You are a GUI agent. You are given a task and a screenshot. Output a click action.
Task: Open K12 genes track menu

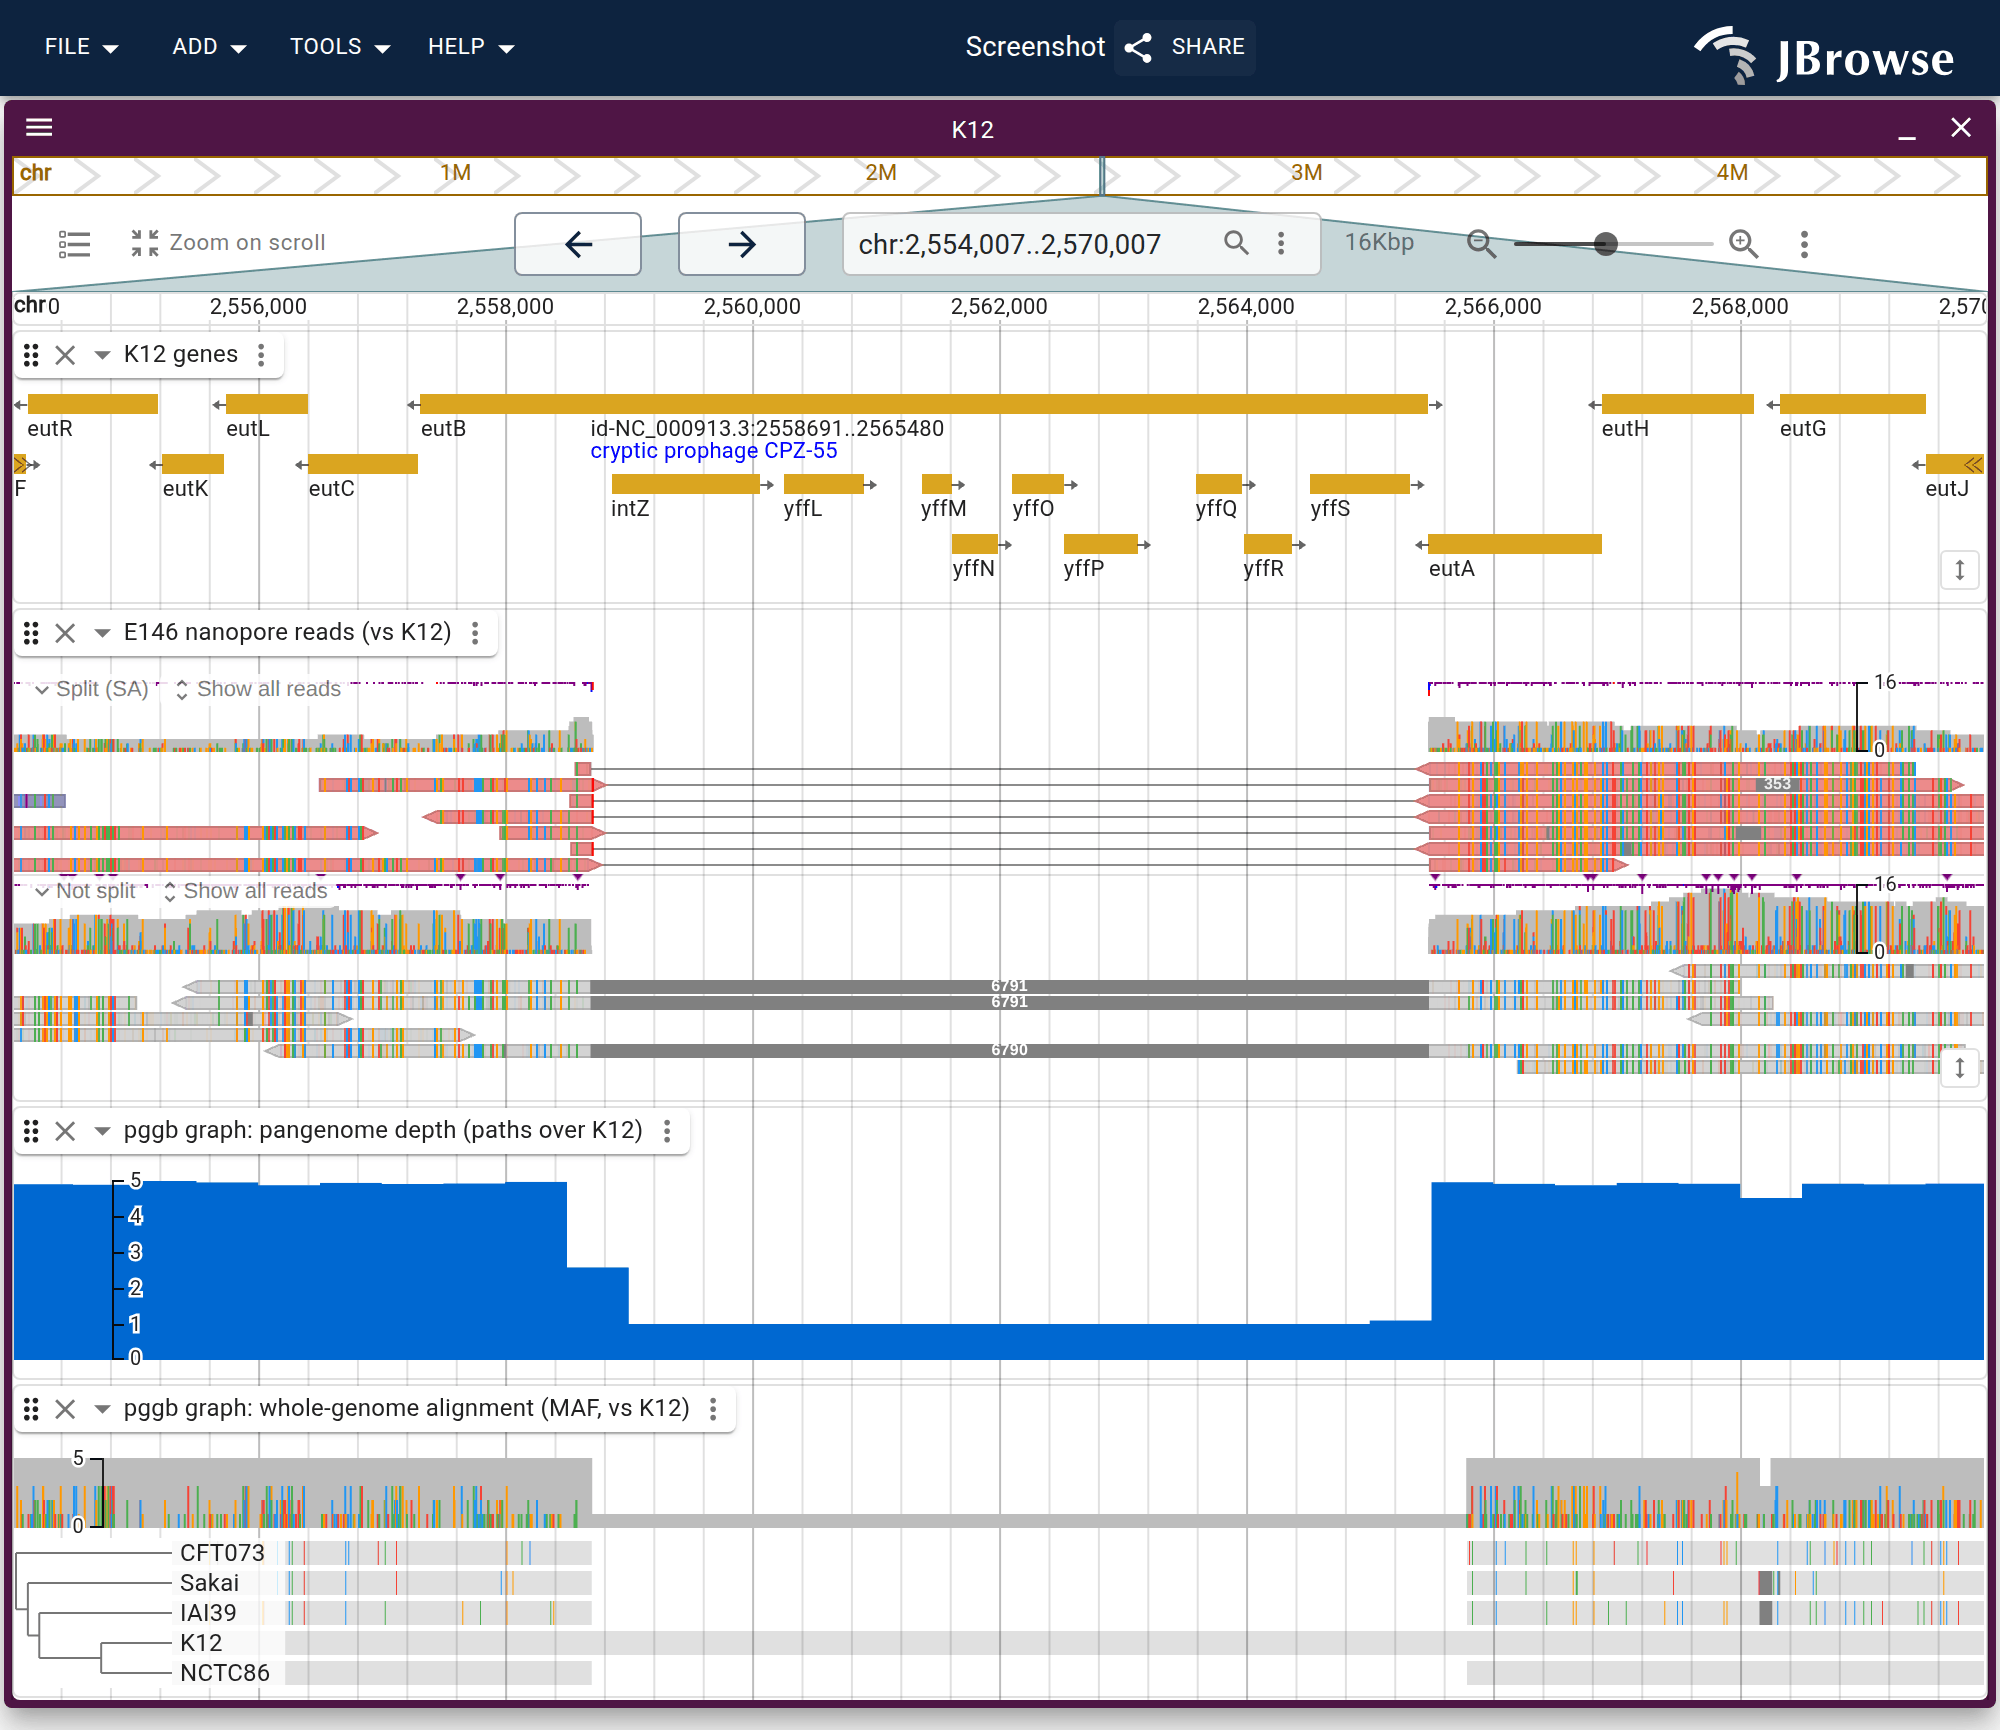tap(261, 355)
